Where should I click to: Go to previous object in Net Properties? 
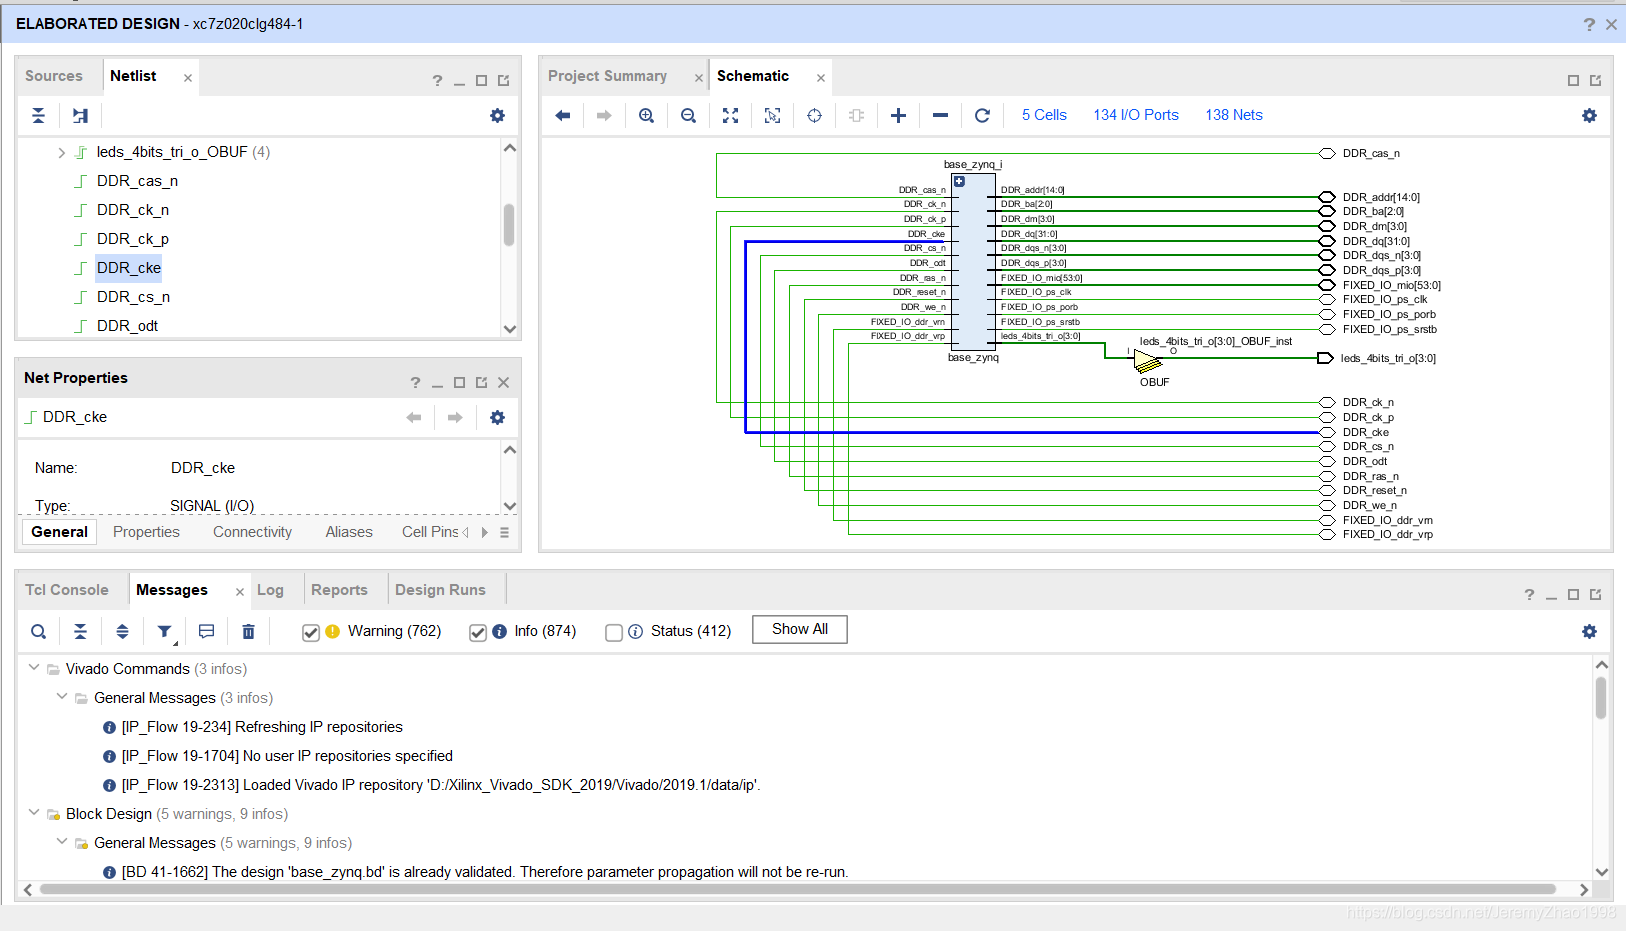pos(414,418)
